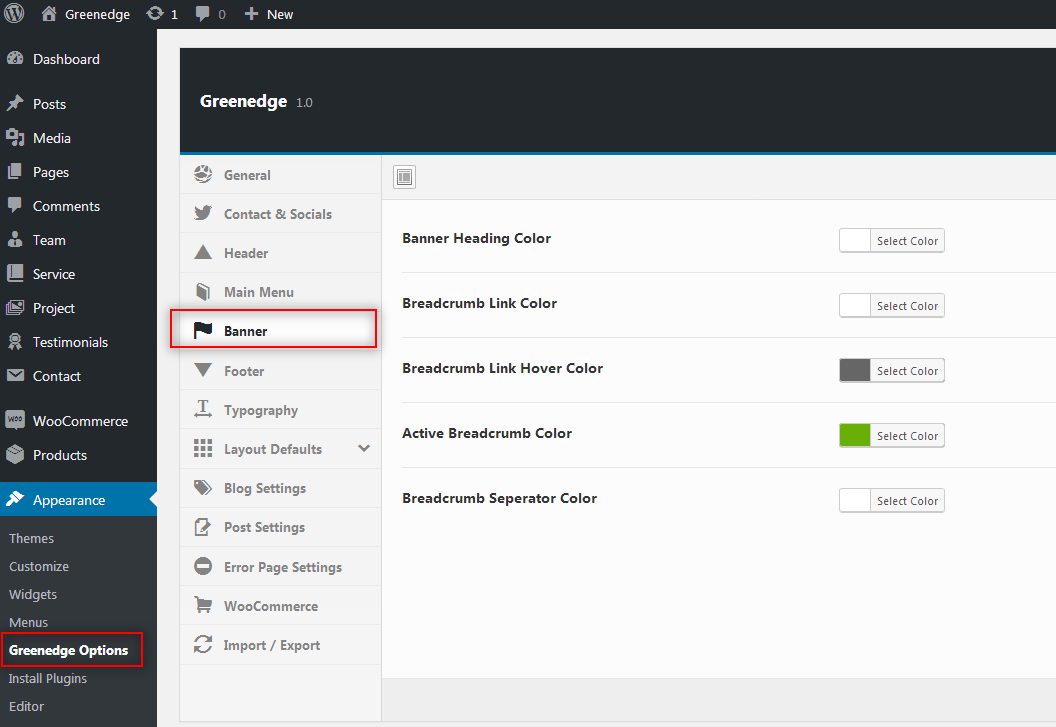Screen dimensions: 1056x727
Task: Click the WooCommerce woo icon in sidebar
Action: [15, 420]
